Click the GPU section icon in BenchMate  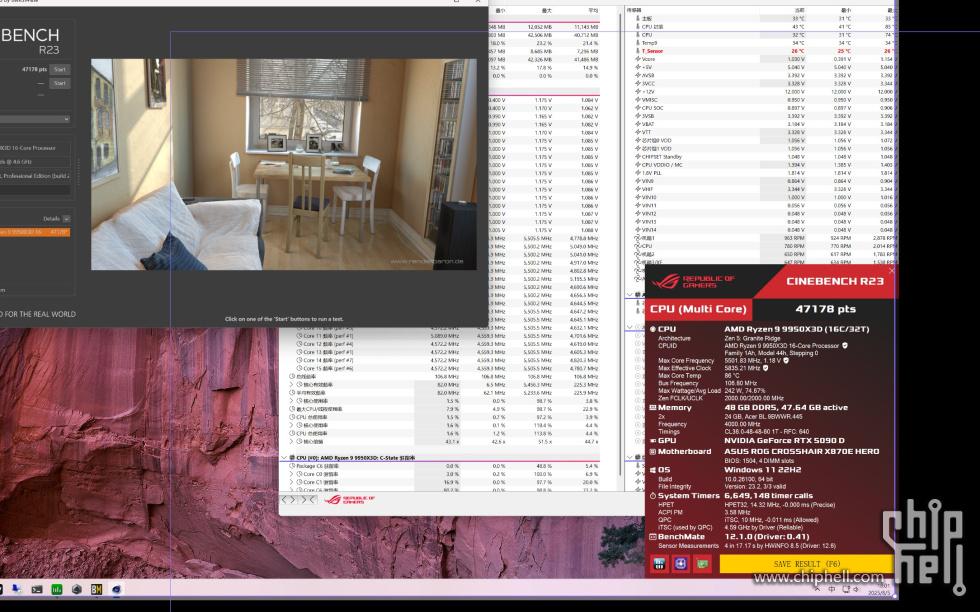coord(652,441)
